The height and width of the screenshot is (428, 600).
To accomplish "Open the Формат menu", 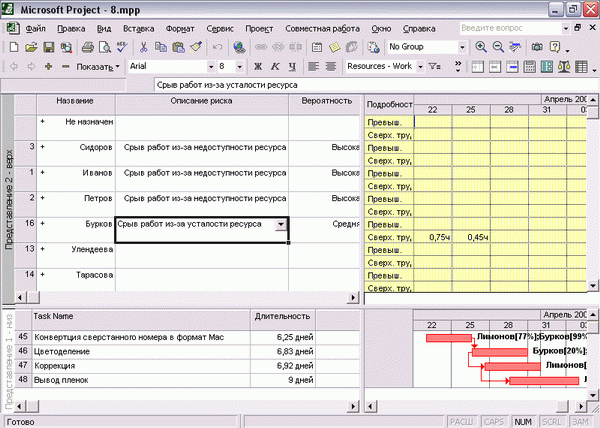I will 180,28.
